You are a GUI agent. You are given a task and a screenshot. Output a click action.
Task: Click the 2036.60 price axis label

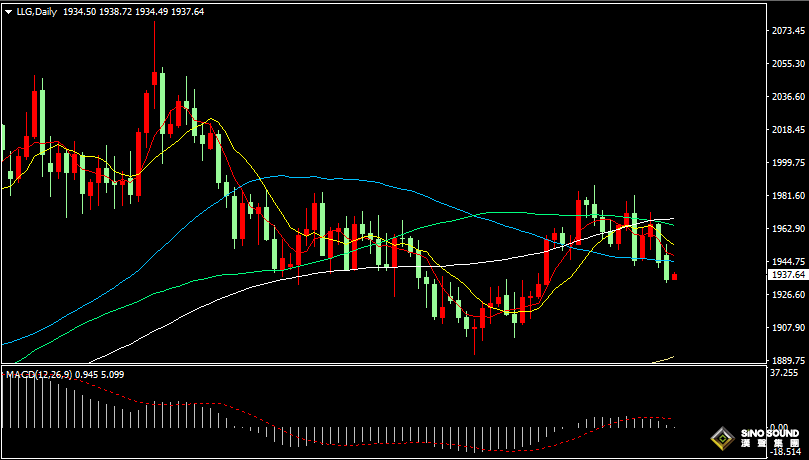click(789, 97)
